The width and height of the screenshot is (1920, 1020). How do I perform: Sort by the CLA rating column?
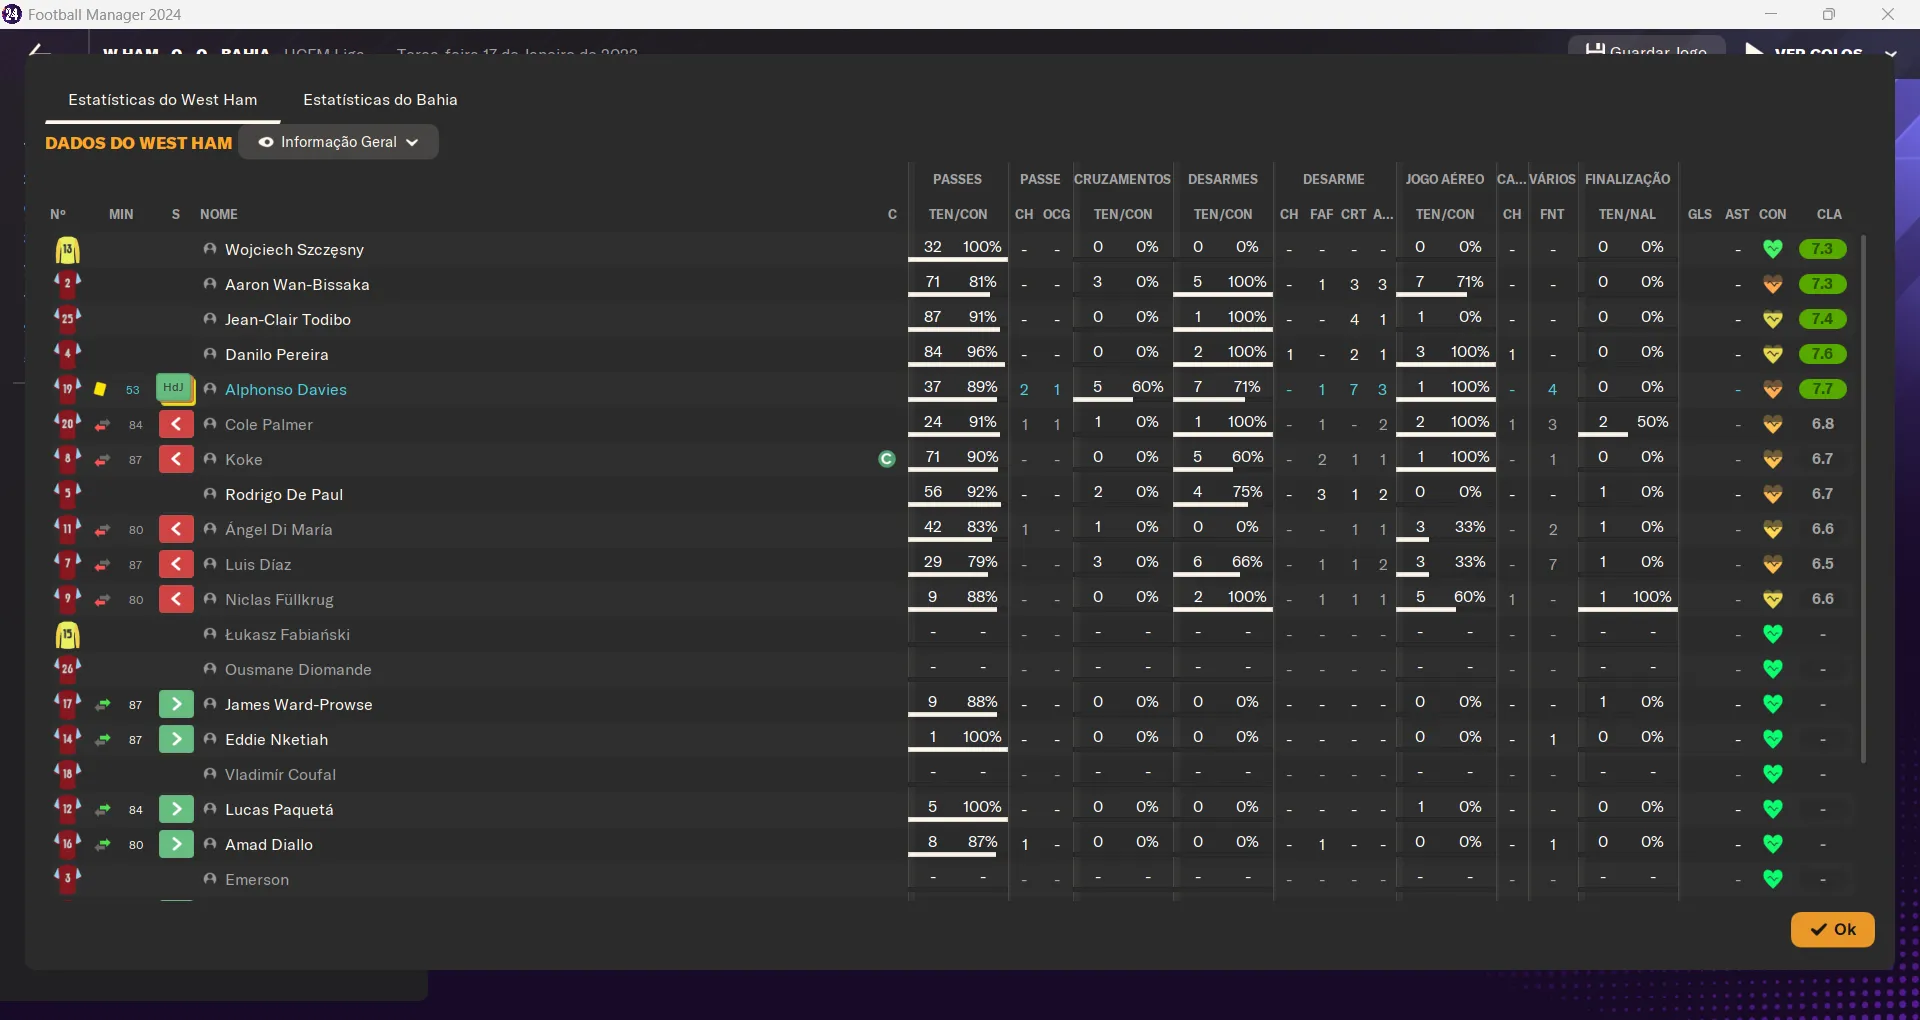[x=1829, y=214]
